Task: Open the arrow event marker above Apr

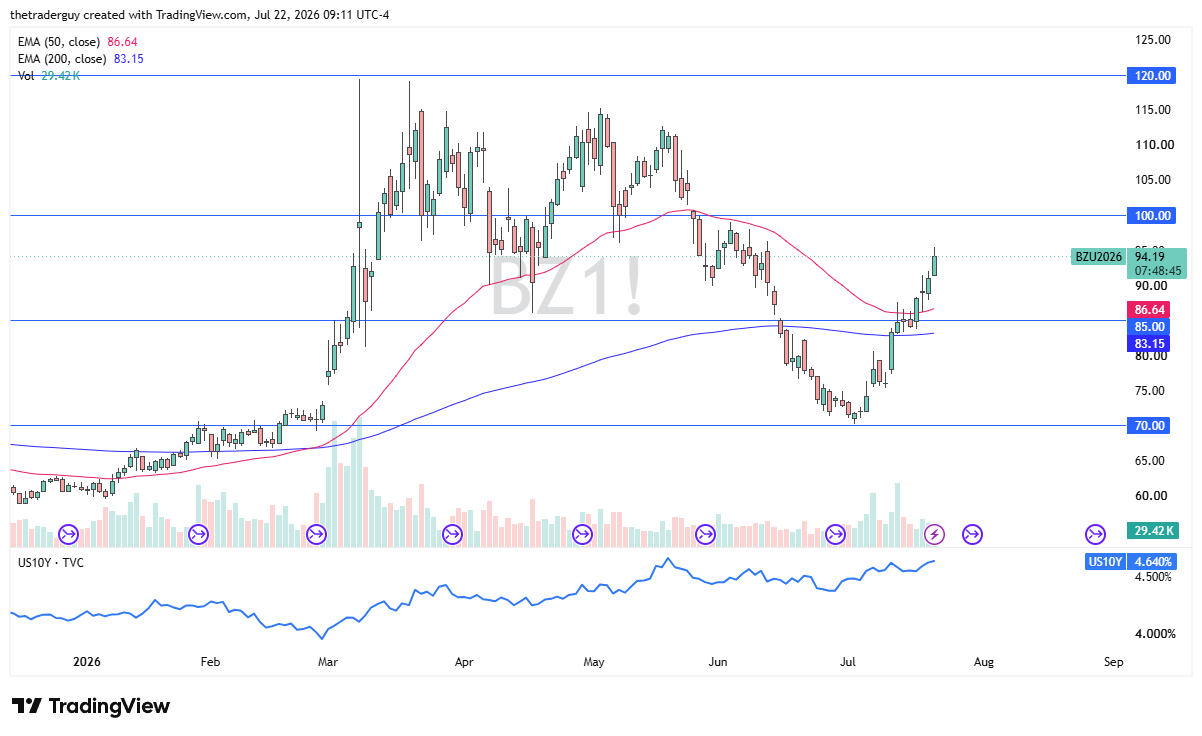Action: coord(452,535)
